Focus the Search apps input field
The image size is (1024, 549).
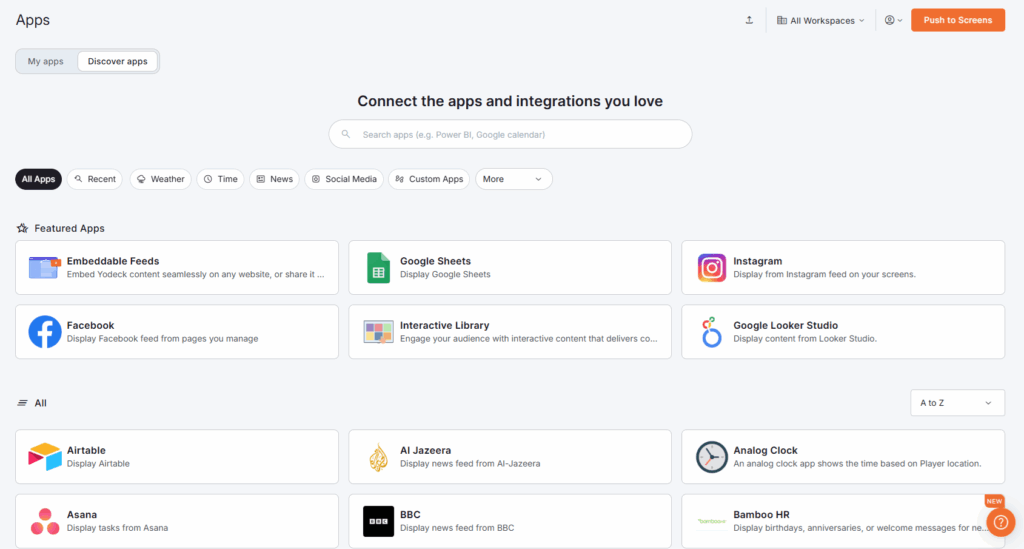[x=510, y=134]
